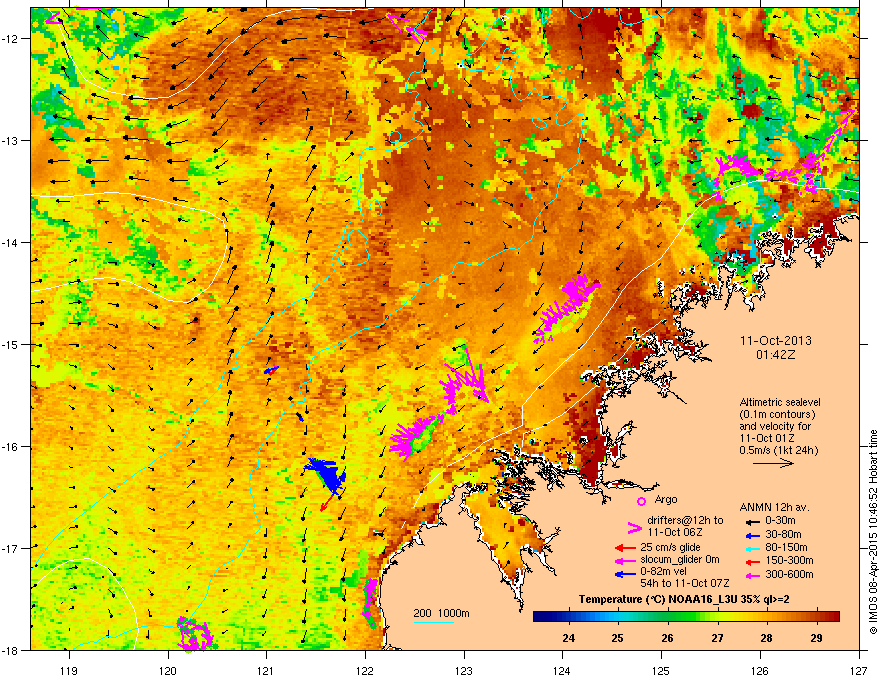The width and height of the screenshot is (880, 680).
Task: Click the longitude axis label '124'
Action: (x=562, y=670)
